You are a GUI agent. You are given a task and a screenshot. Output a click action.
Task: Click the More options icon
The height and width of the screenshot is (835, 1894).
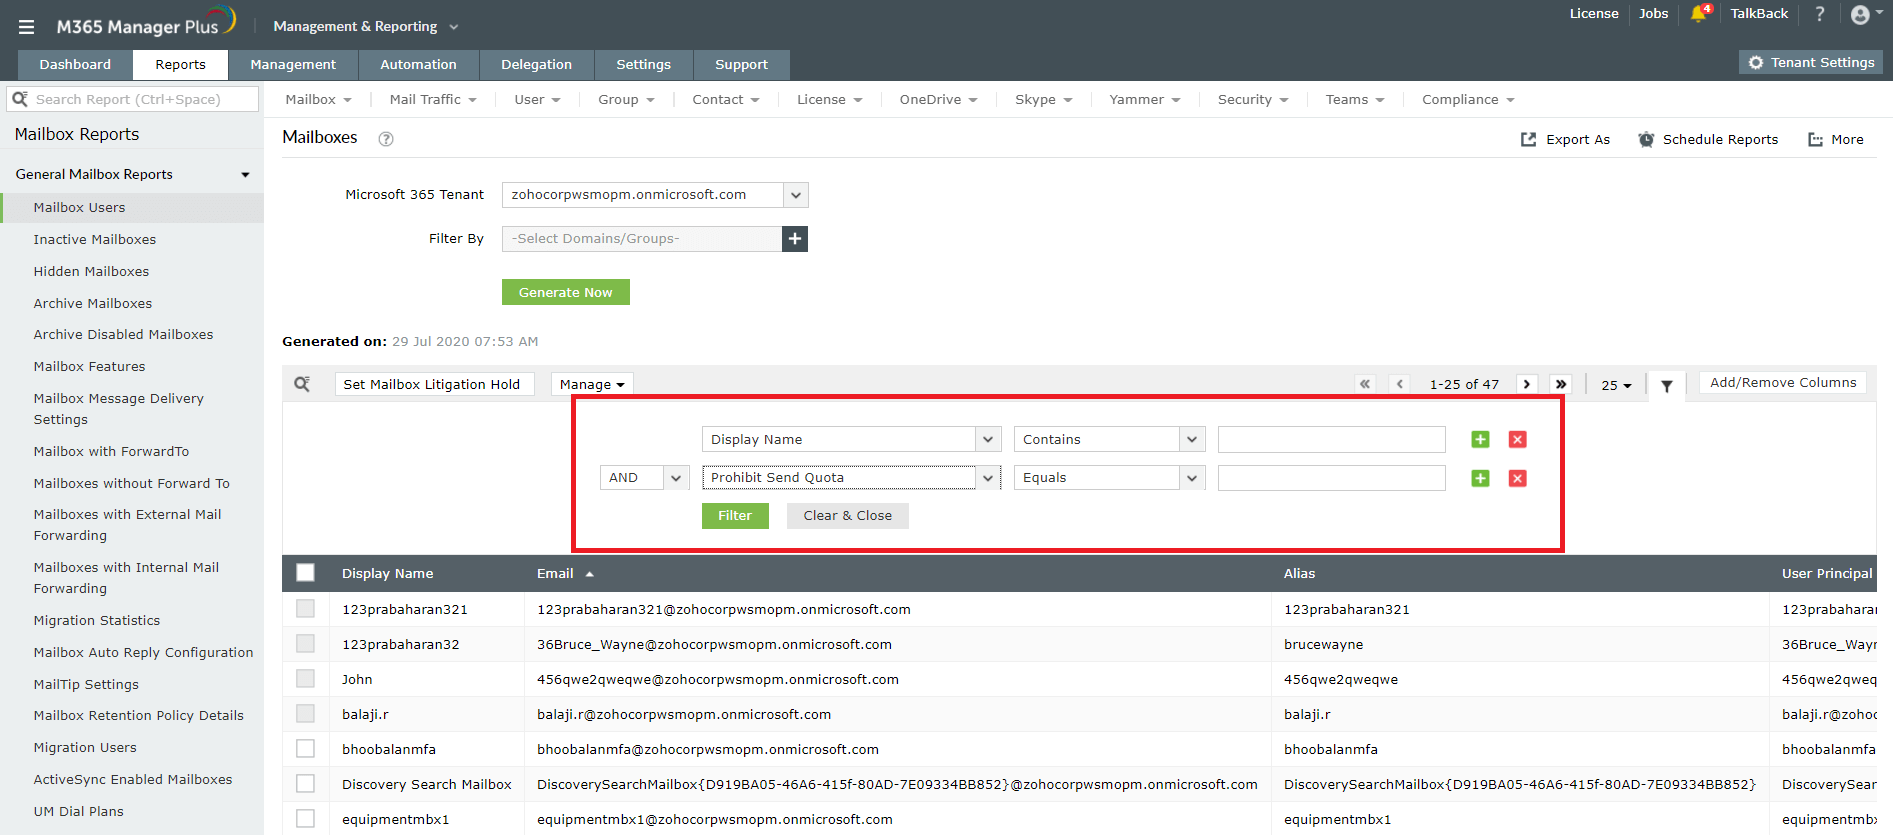pyautogui.click(x=1815, y=139)
